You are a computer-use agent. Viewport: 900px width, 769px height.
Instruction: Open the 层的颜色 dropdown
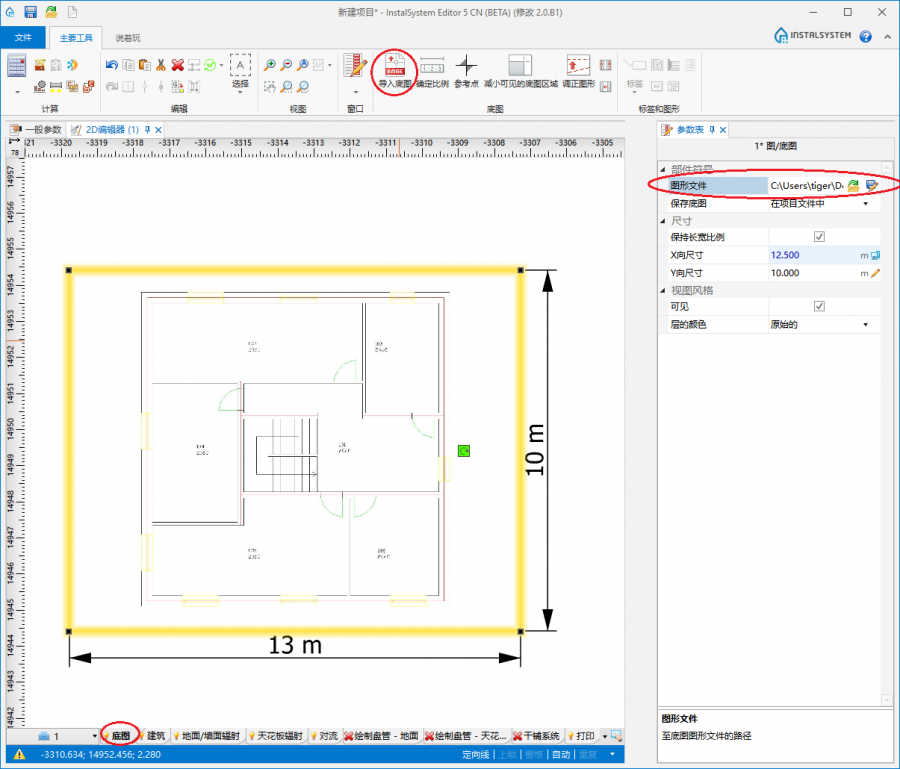(x=865, y=325)
